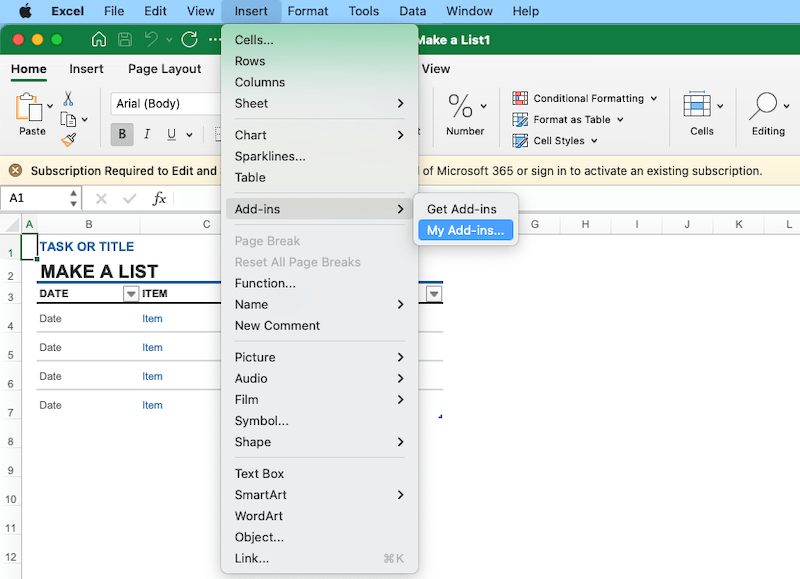Open the Undo history dropdown arrow

point(169,39)
